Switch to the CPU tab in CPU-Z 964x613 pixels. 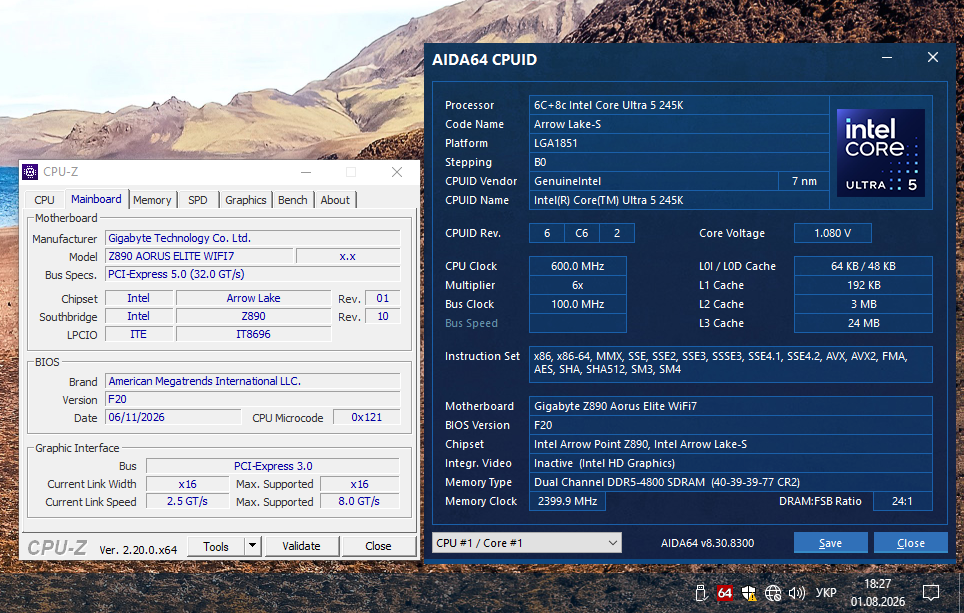pos(44,200)
